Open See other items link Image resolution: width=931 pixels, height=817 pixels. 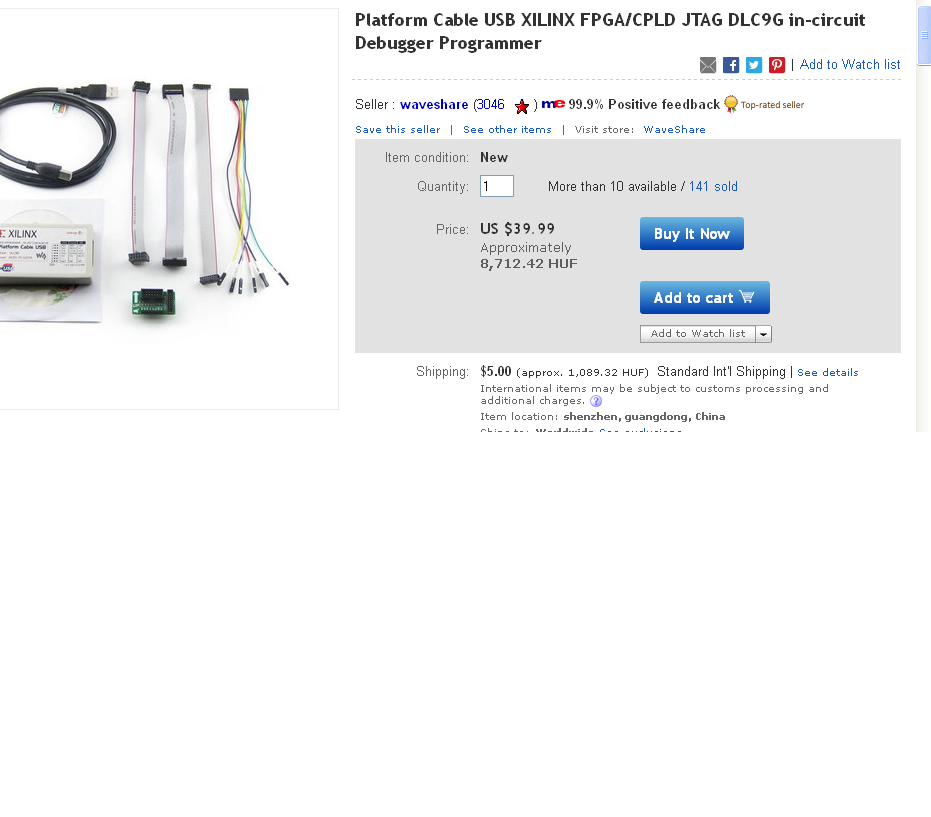pyautogui.click(x=507, y=129)
